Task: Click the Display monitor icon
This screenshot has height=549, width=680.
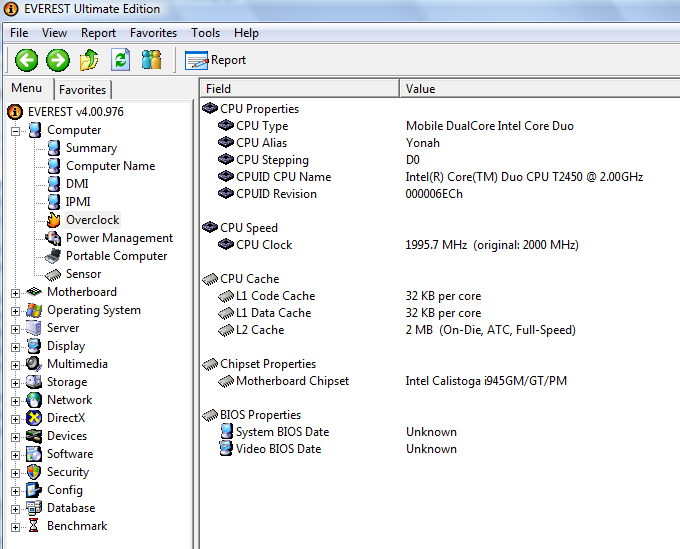Action: (x=34, y=346)
